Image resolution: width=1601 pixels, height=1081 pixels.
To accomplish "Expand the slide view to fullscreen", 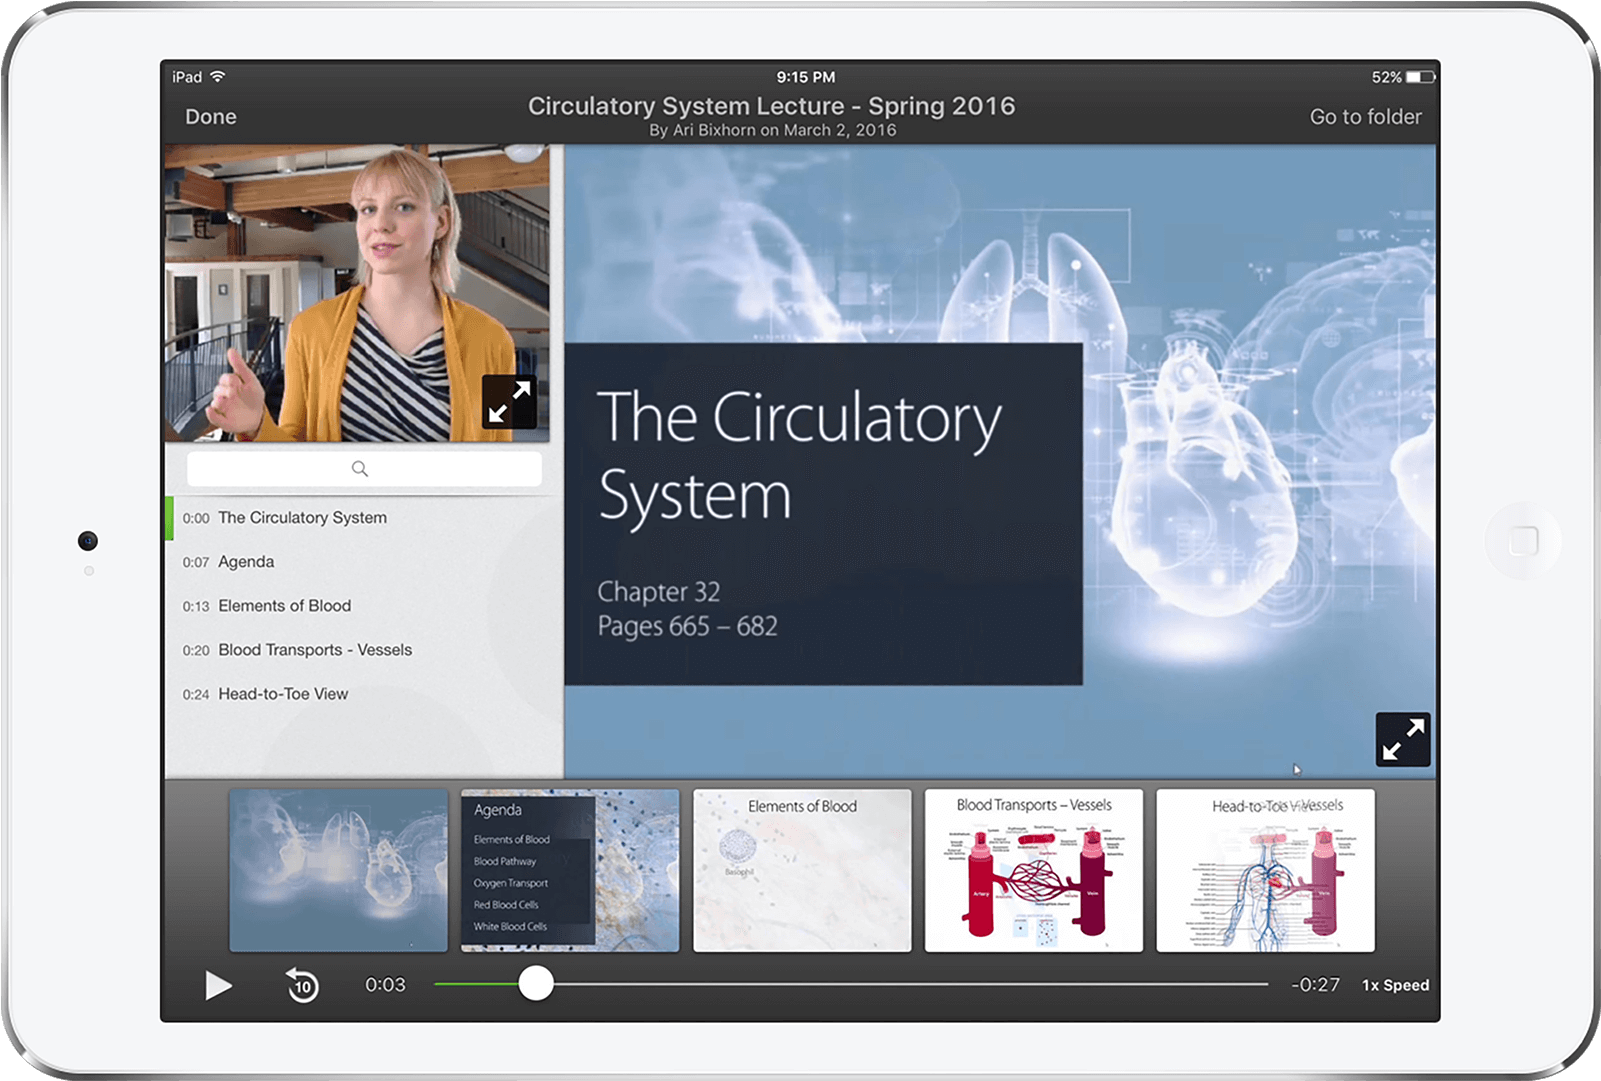I will pyautogui.click(x=1402, y=740).
